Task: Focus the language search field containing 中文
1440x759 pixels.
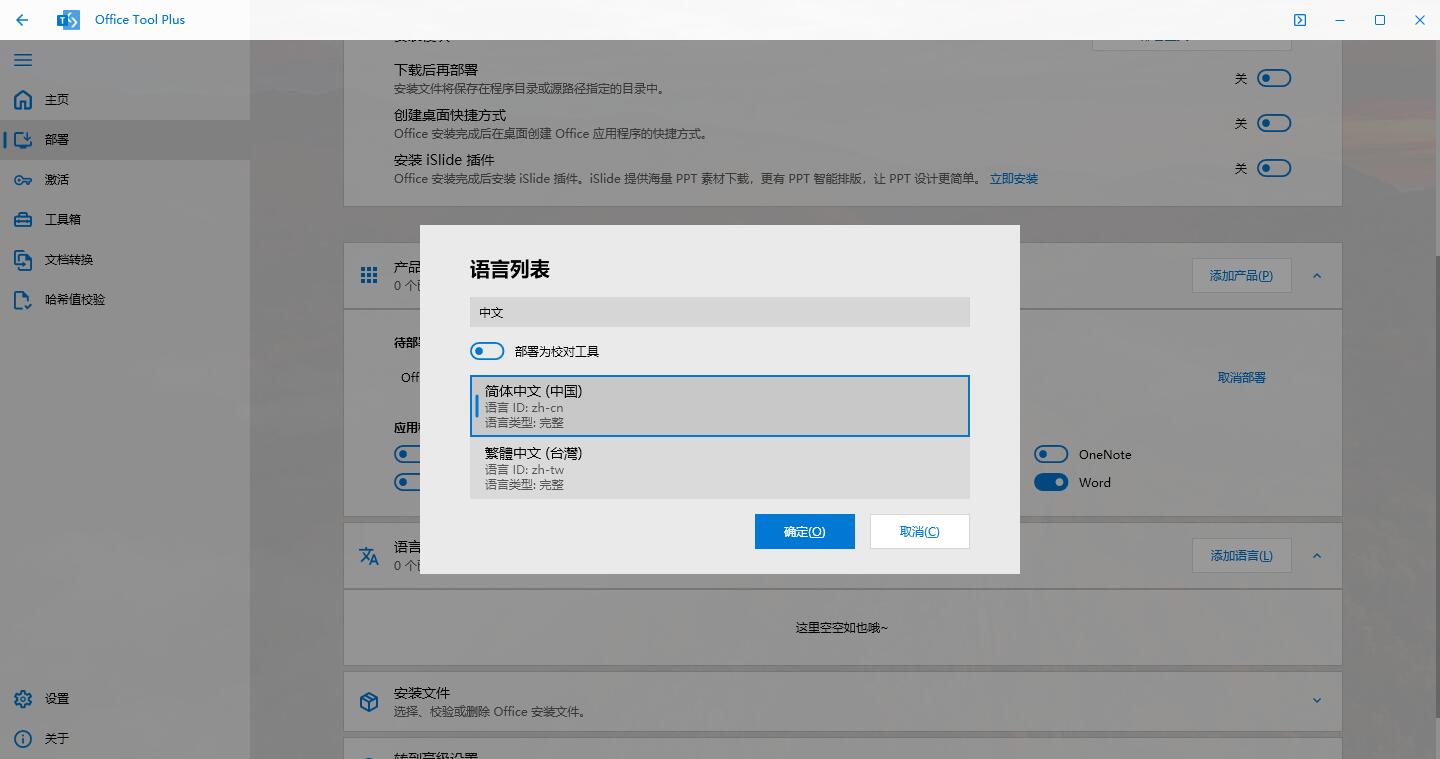Action: [x=720, y=312]
